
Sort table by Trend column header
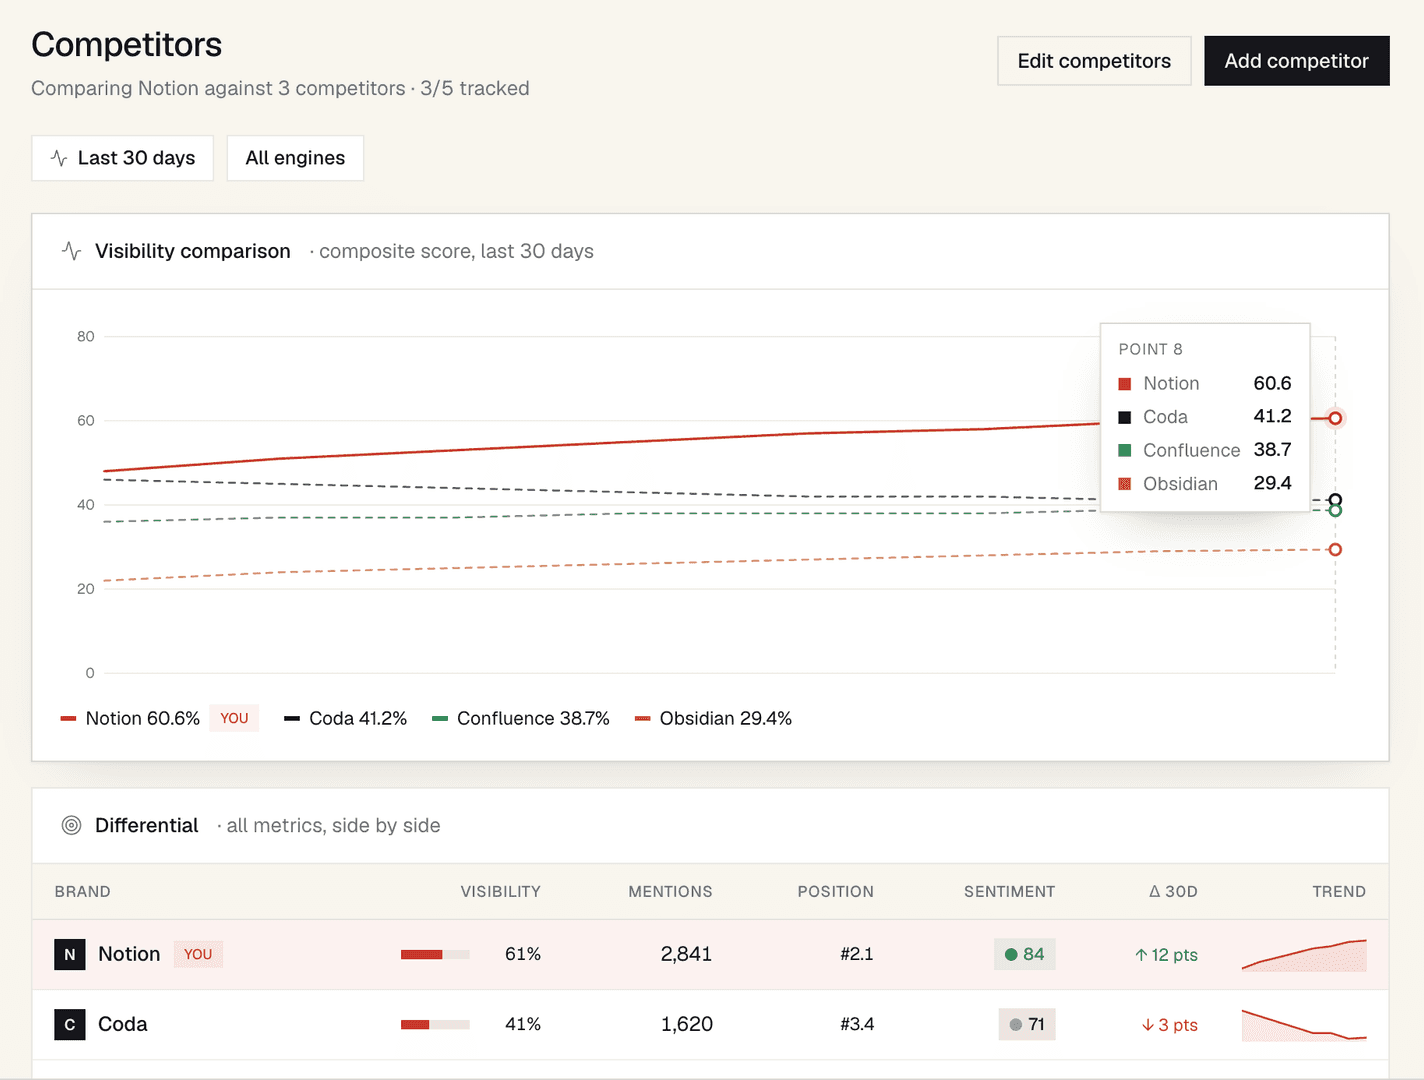click(x=1339, y=891)
